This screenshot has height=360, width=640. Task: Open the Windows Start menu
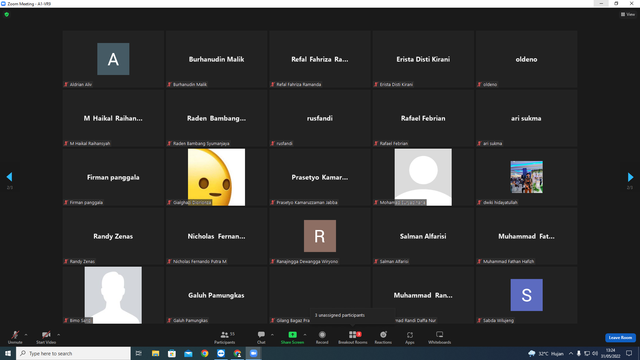coord(8,353)
